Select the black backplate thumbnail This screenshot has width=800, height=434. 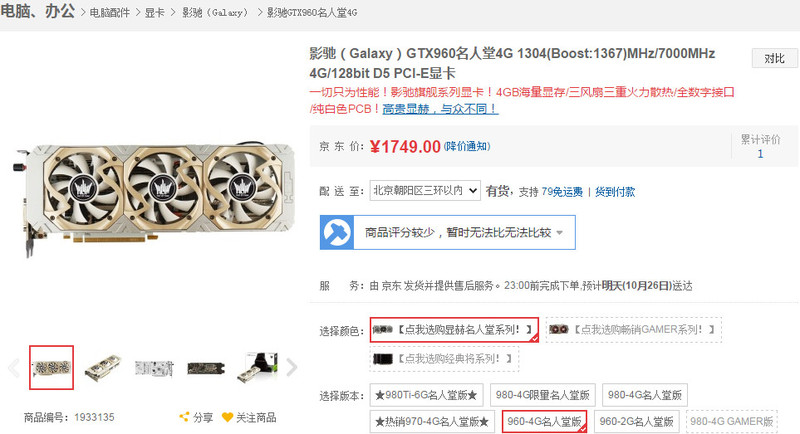click(x=206, y=368)
